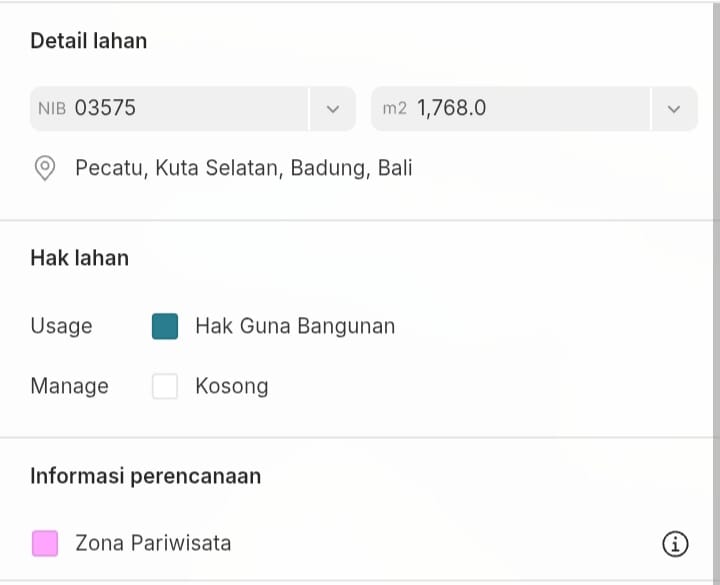Select the Hak lahan section heading
This screenshot has width=720, height=585.
[x=79, y=258]
